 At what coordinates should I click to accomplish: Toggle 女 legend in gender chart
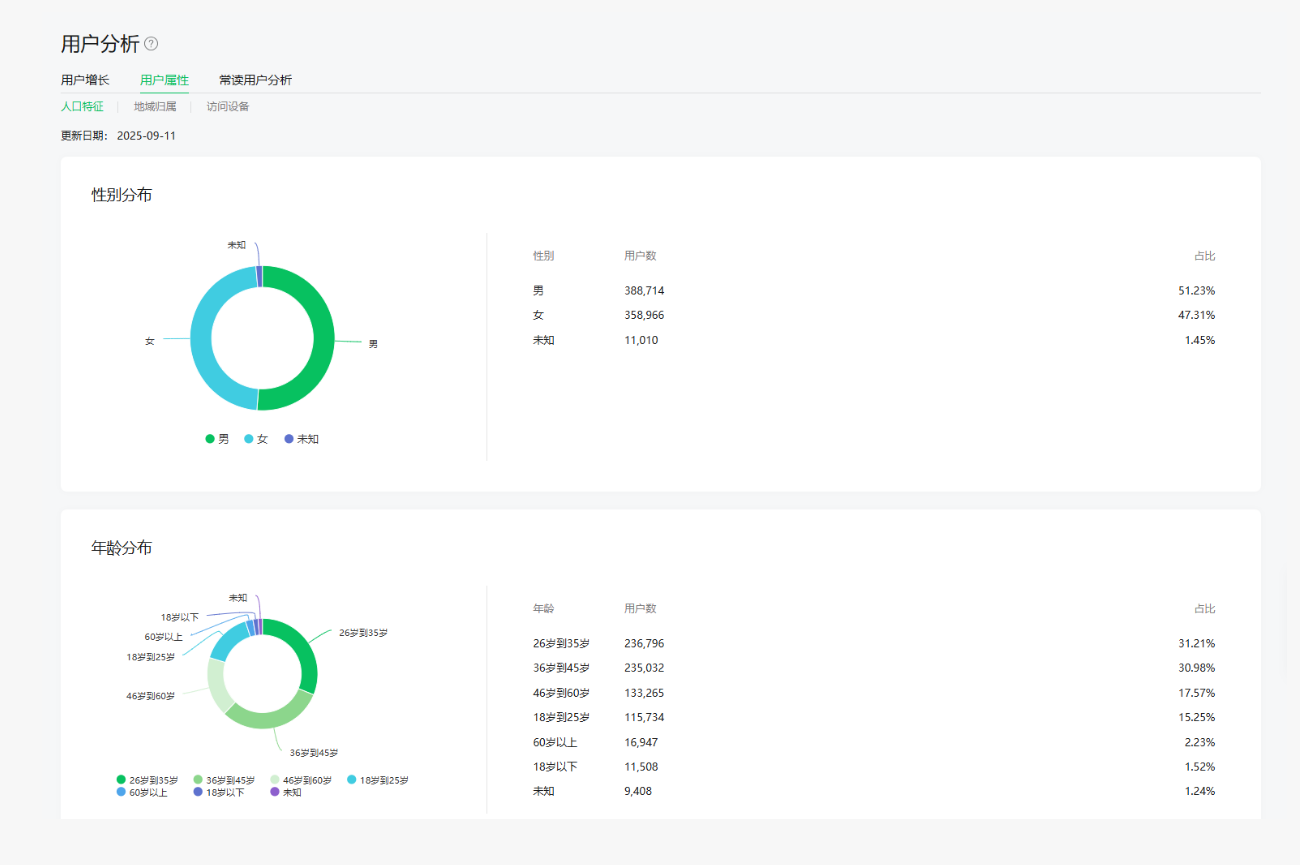pos(256,439)
